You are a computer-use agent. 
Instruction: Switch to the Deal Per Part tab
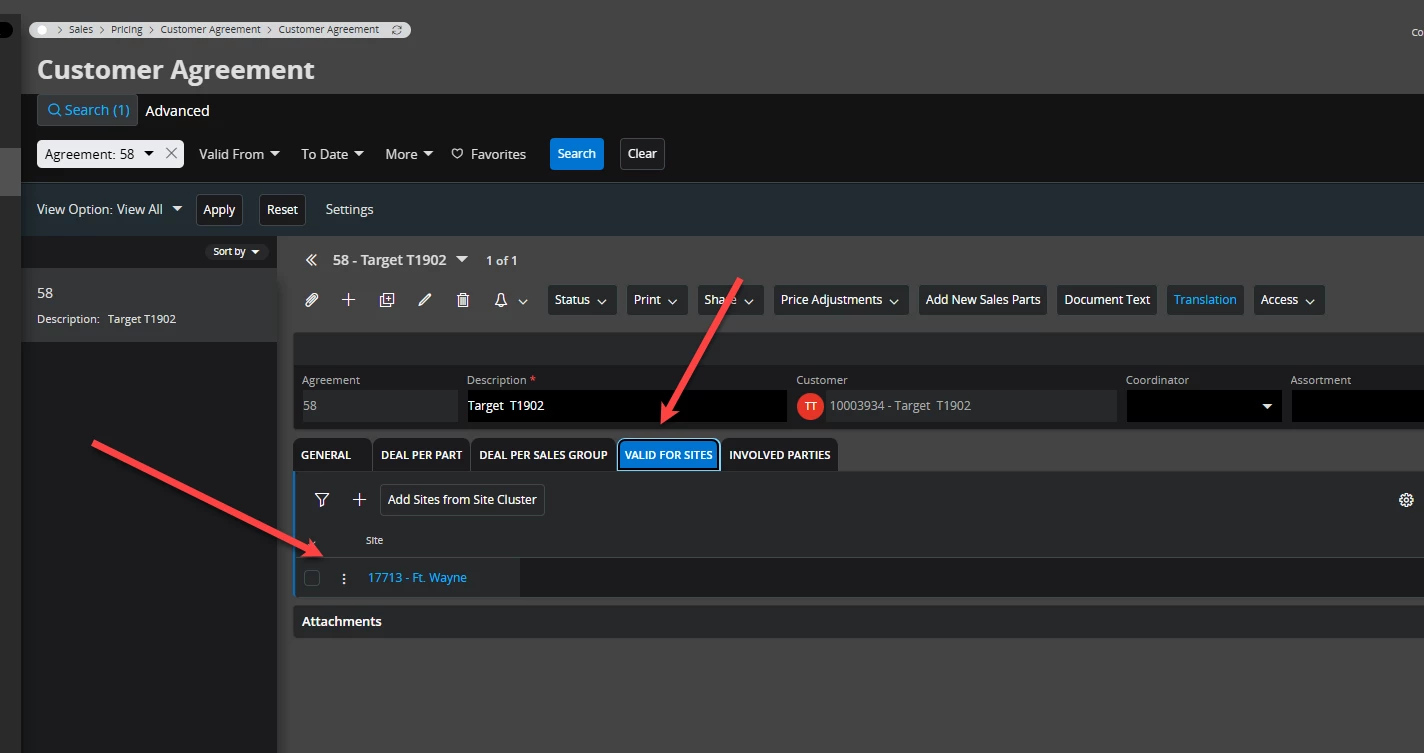[x=421, y=455]
